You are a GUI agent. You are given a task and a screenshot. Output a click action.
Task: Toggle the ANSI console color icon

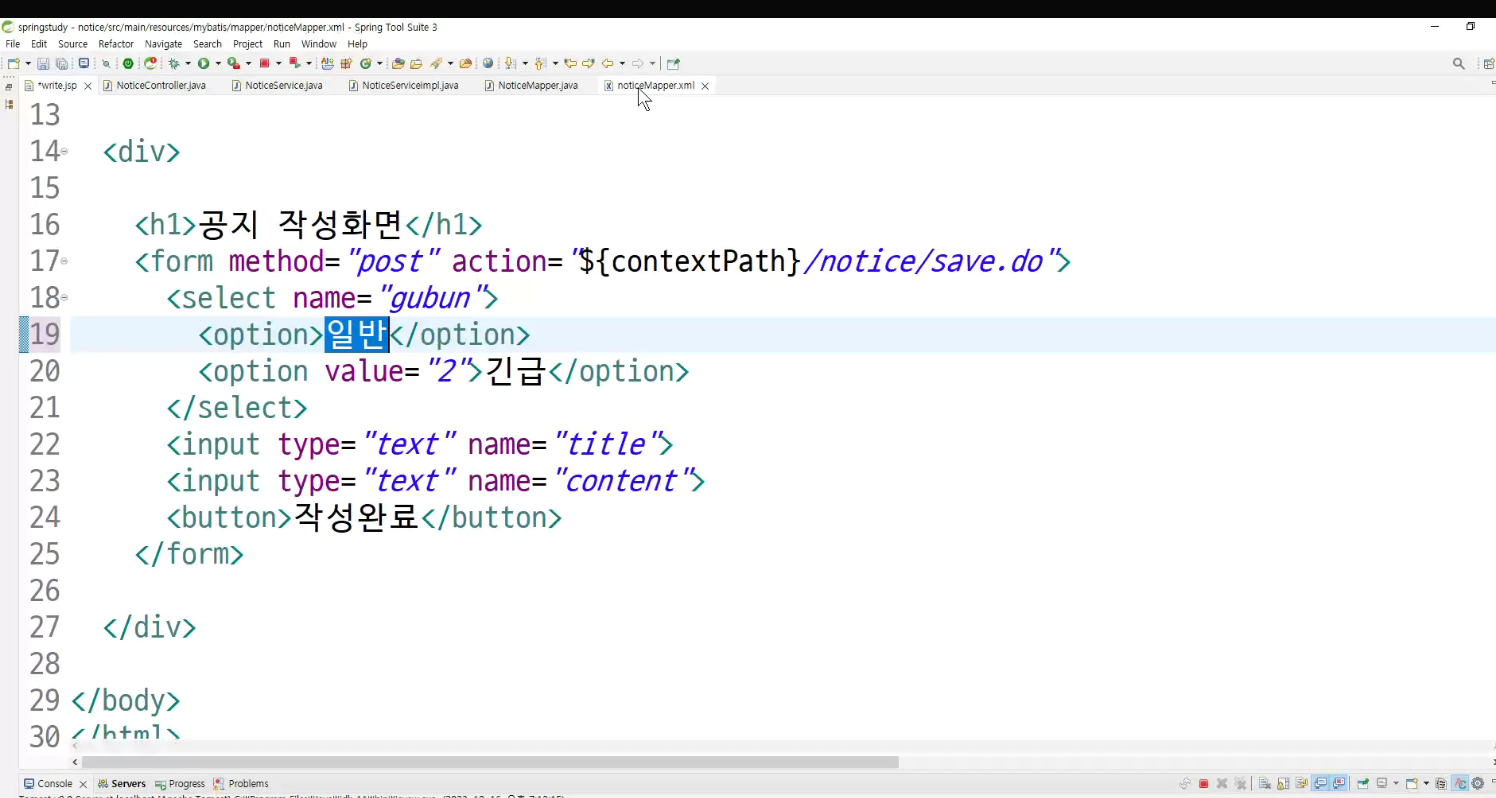tap(1460, 784)
